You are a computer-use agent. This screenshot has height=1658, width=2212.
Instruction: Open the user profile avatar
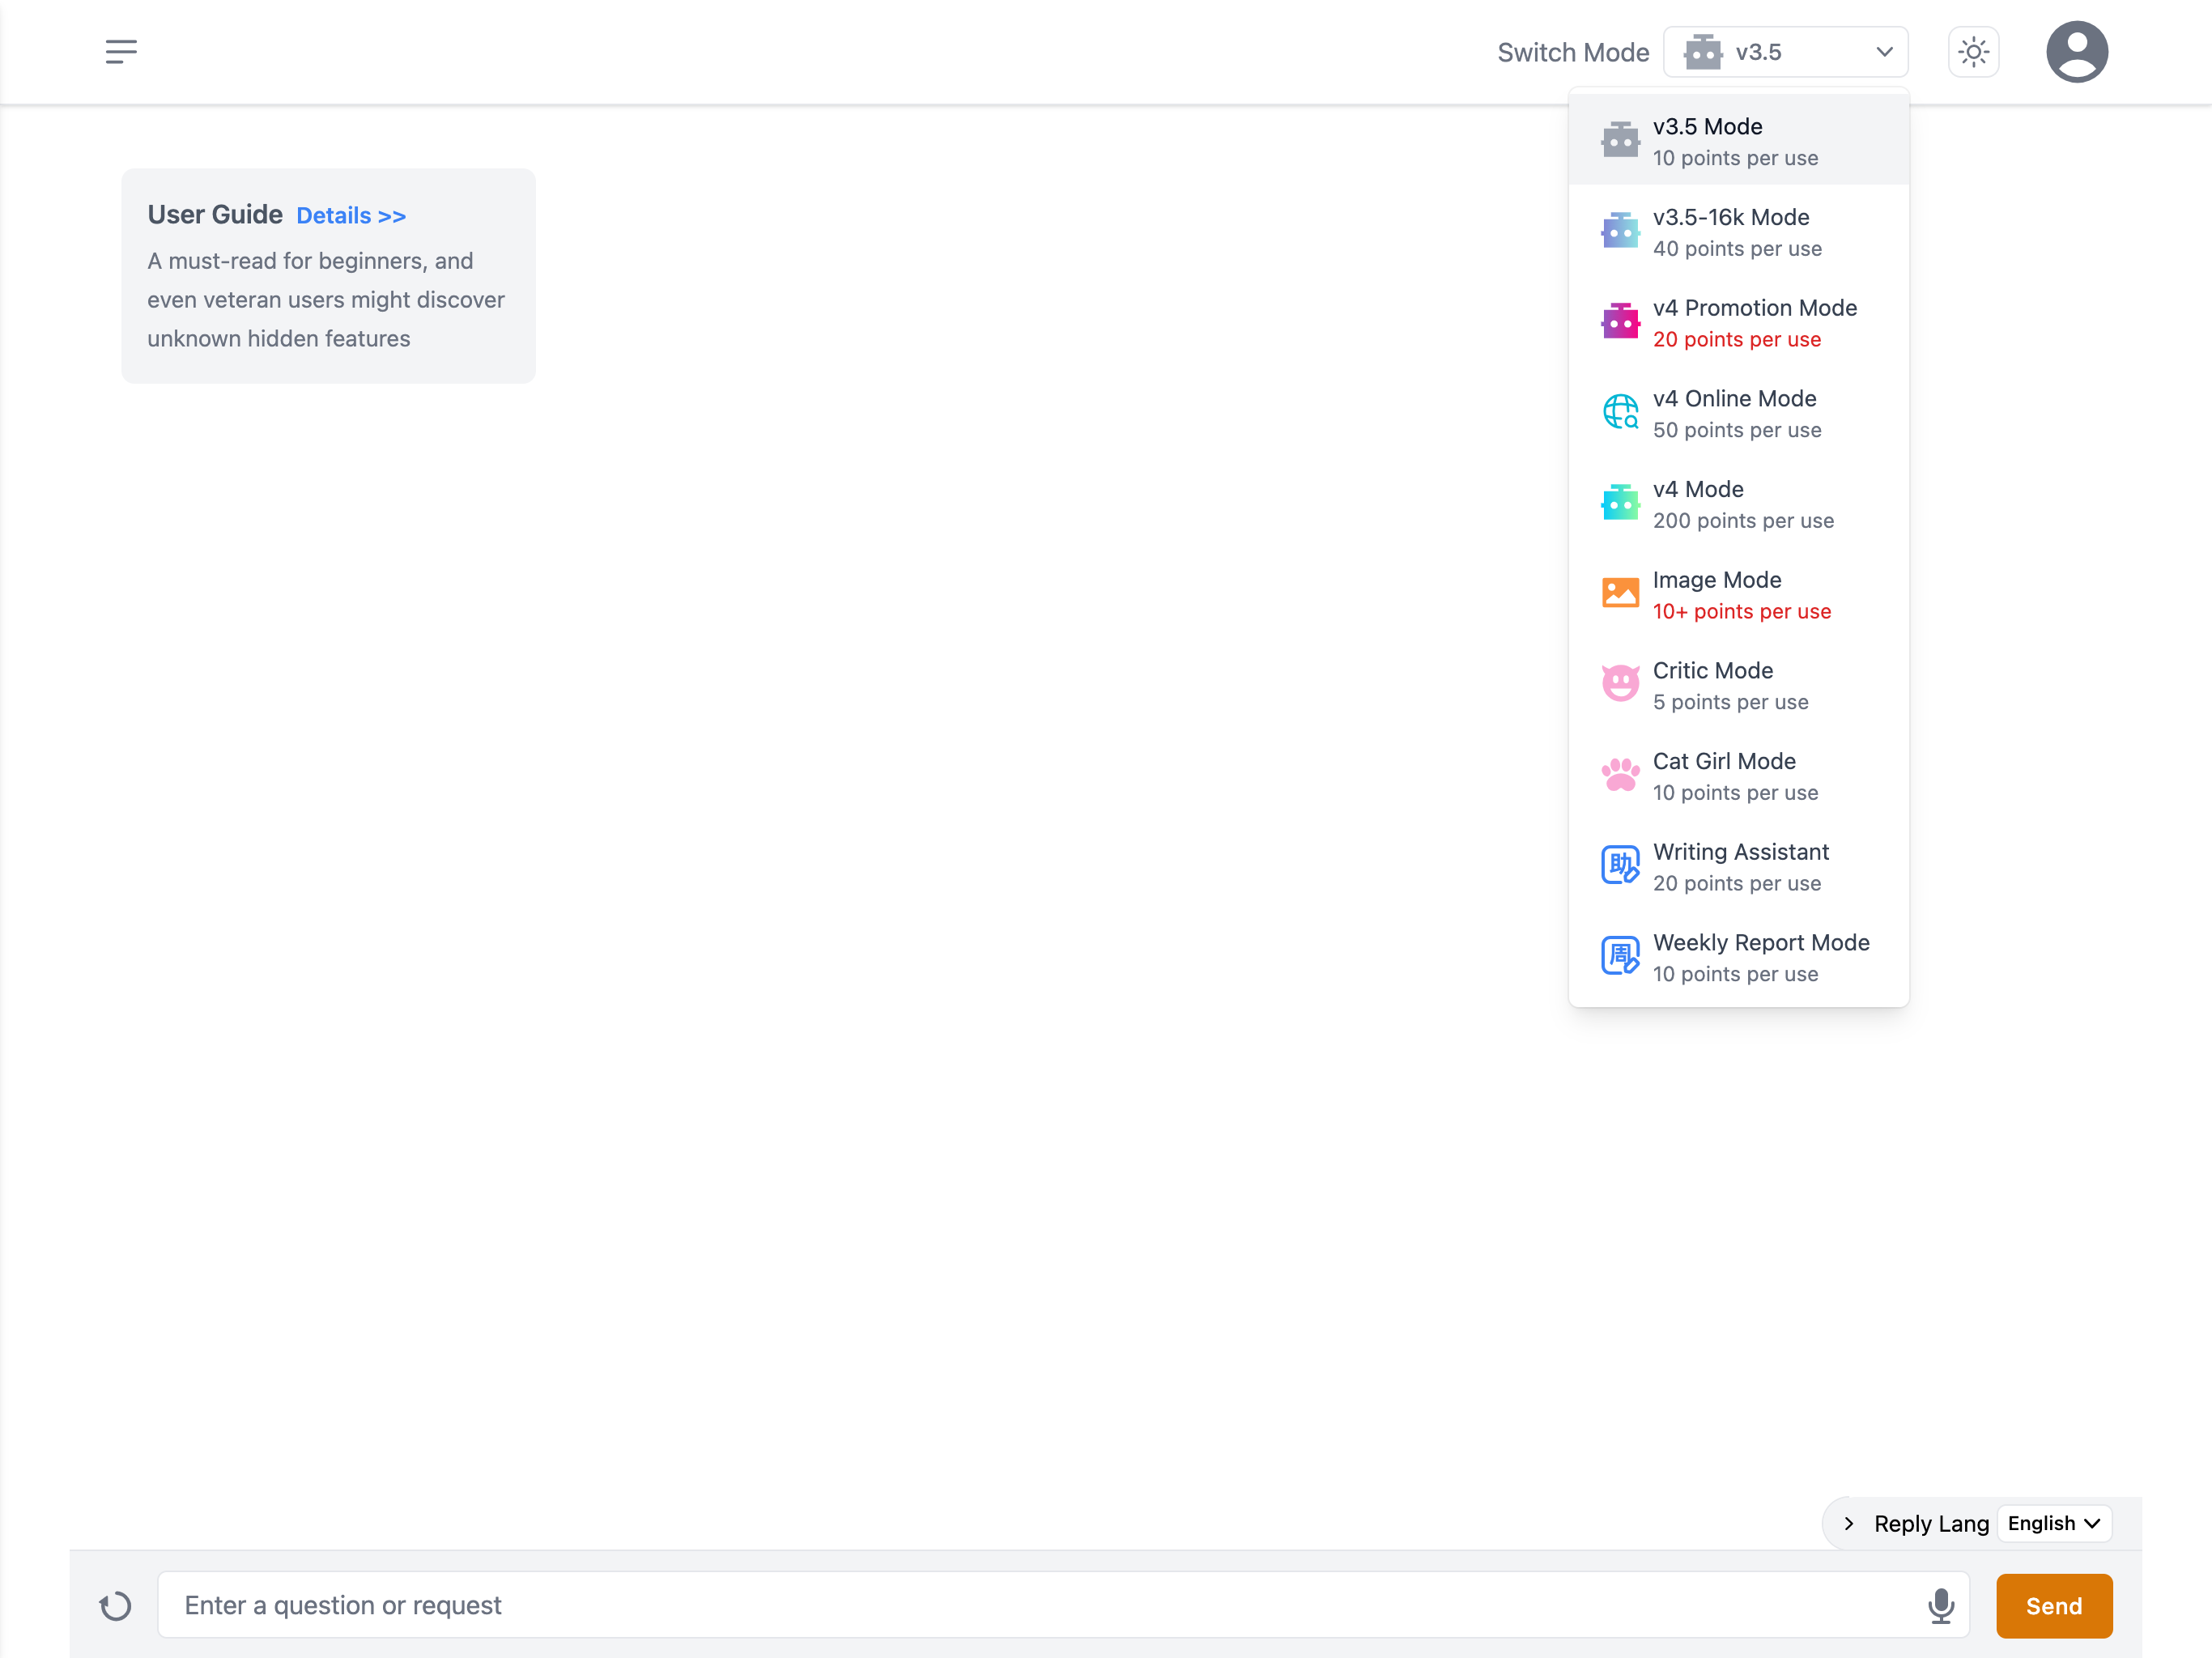tap(2076, 52)
